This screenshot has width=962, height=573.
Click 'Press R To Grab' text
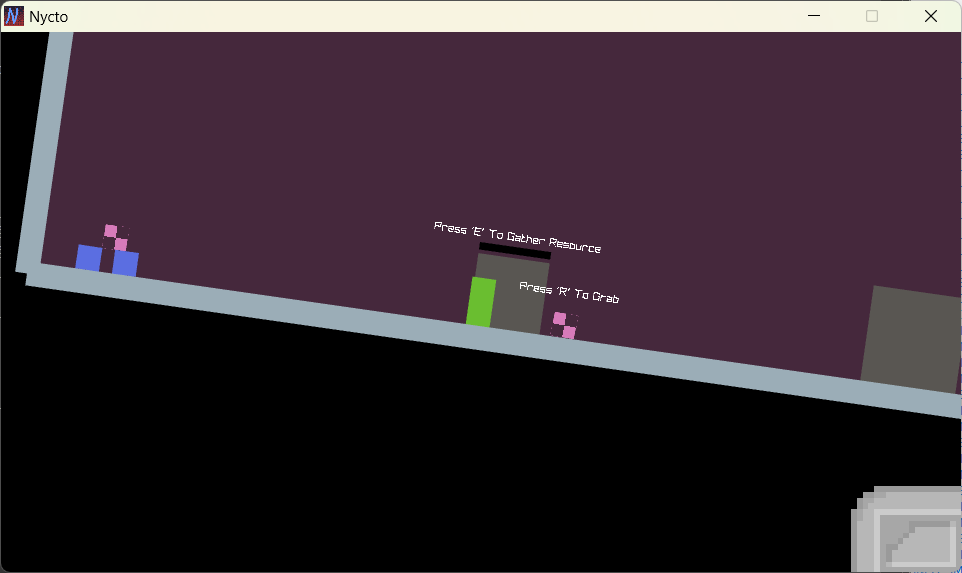pyautogui.click(x=569, y=292)
